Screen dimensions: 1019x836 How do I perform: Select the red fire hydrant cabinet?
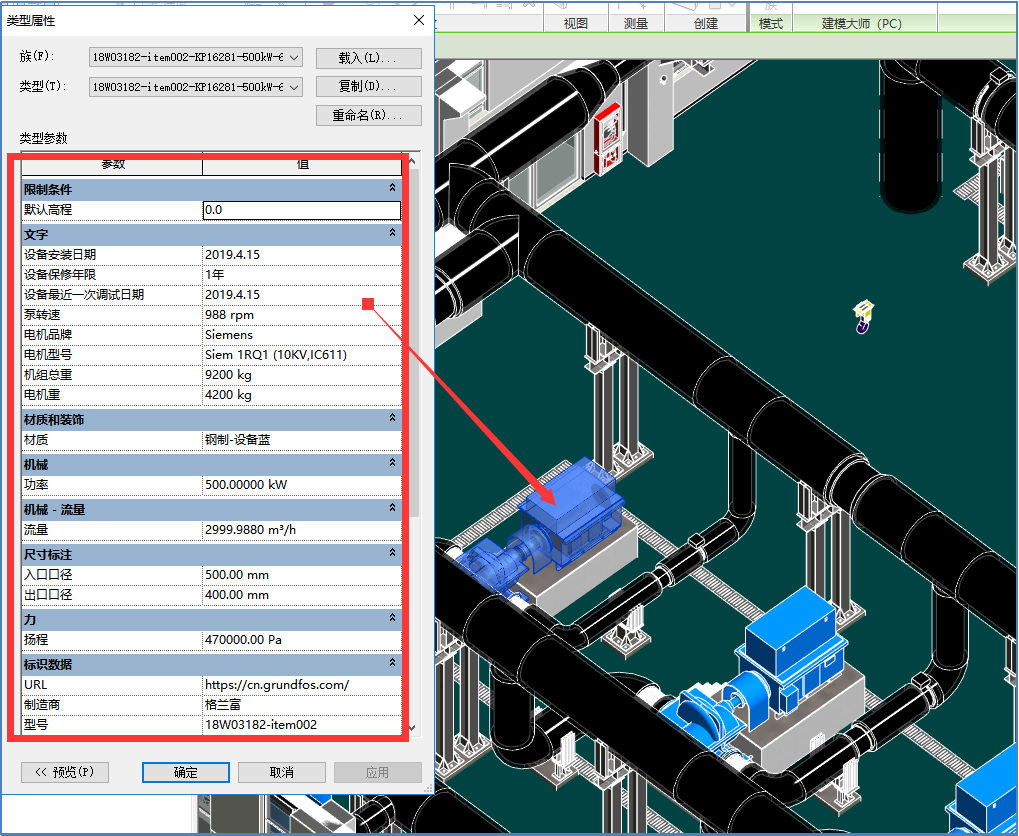607,138
